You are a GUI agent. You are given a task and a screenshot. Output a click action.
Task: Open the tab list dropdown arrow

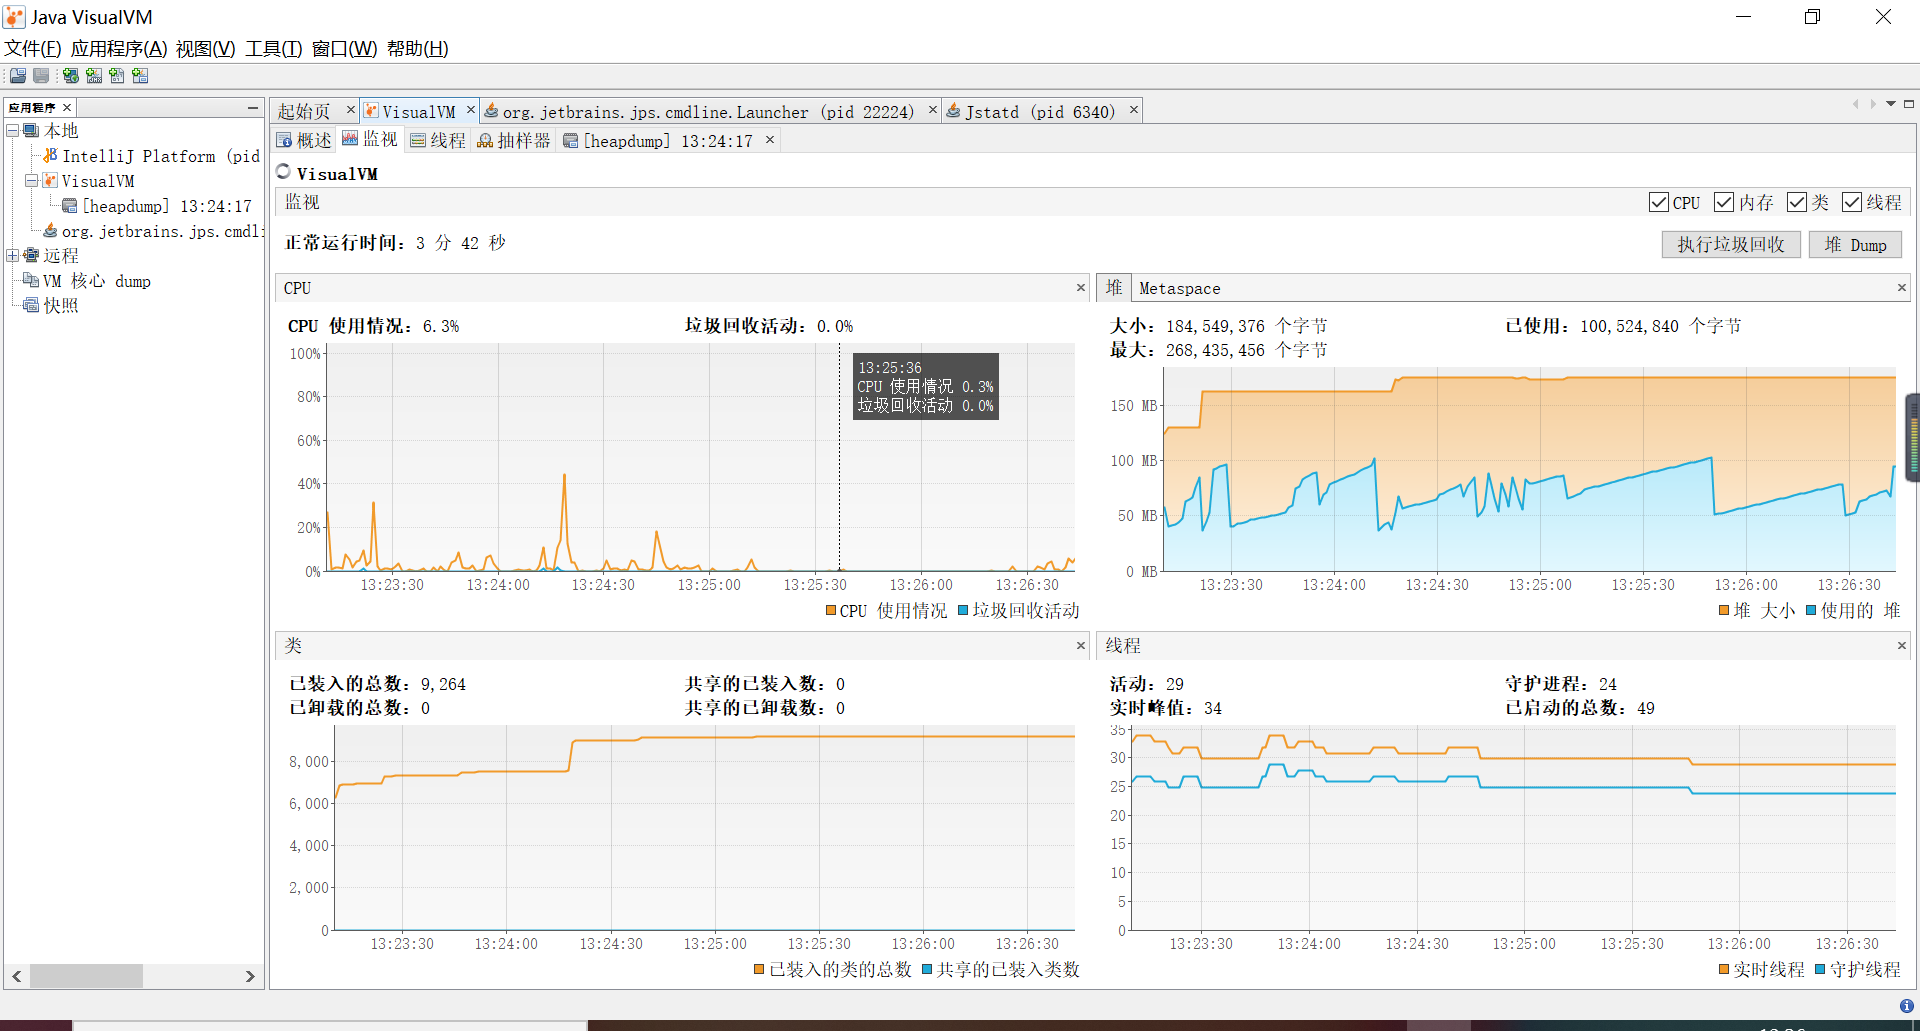[x=1891, y=104]
